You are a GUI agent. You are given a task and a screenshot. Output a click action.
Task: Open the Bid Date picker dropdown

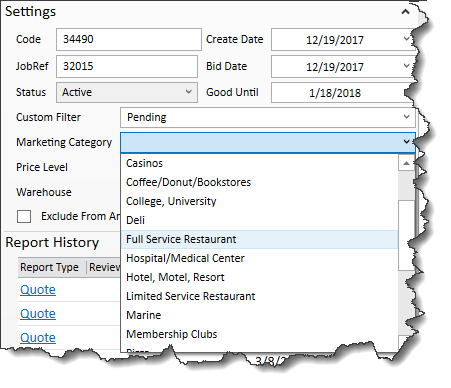[407, 66]
